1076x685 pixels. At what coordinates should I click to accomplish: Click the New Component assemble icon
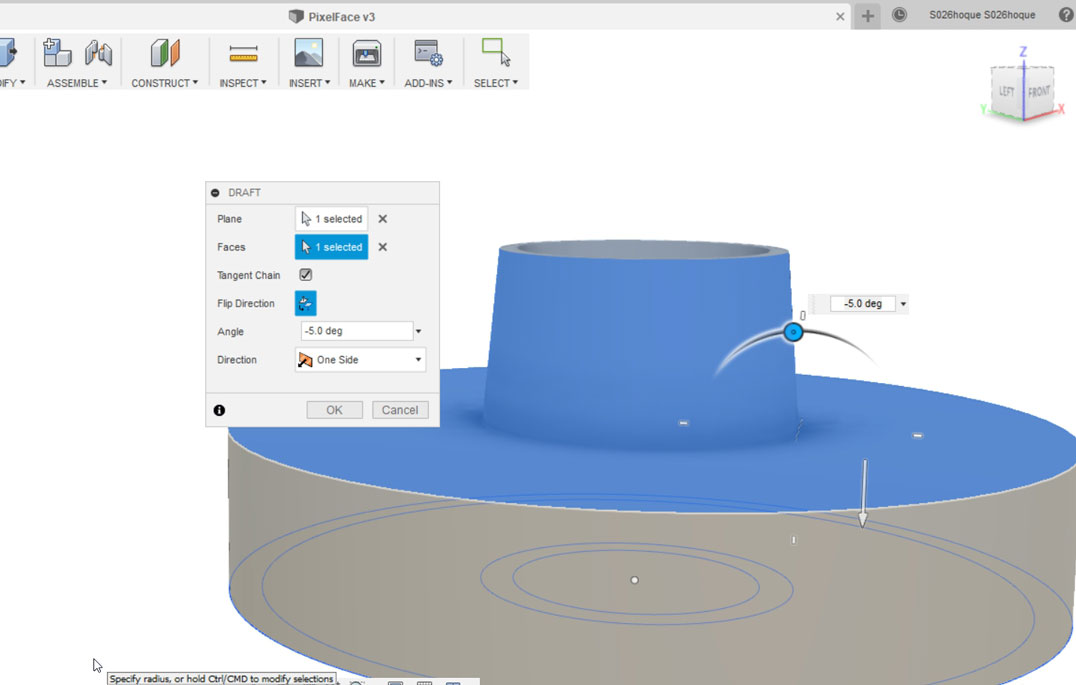[57, 53]
